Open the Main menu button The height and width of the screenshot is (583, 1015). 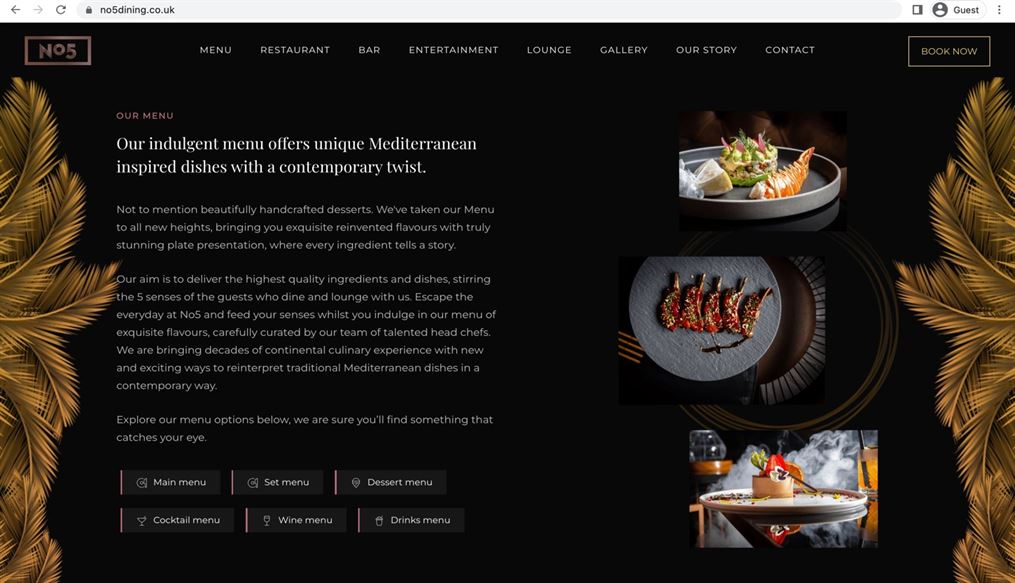coord(171,482)
